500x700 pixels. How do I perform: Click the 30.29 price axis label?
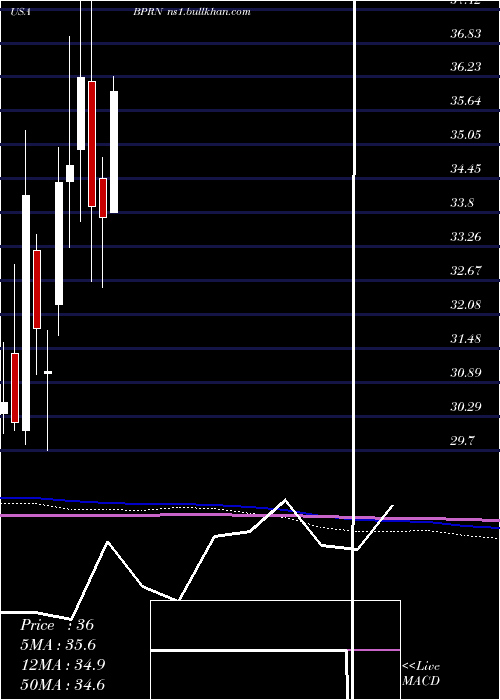466,407
